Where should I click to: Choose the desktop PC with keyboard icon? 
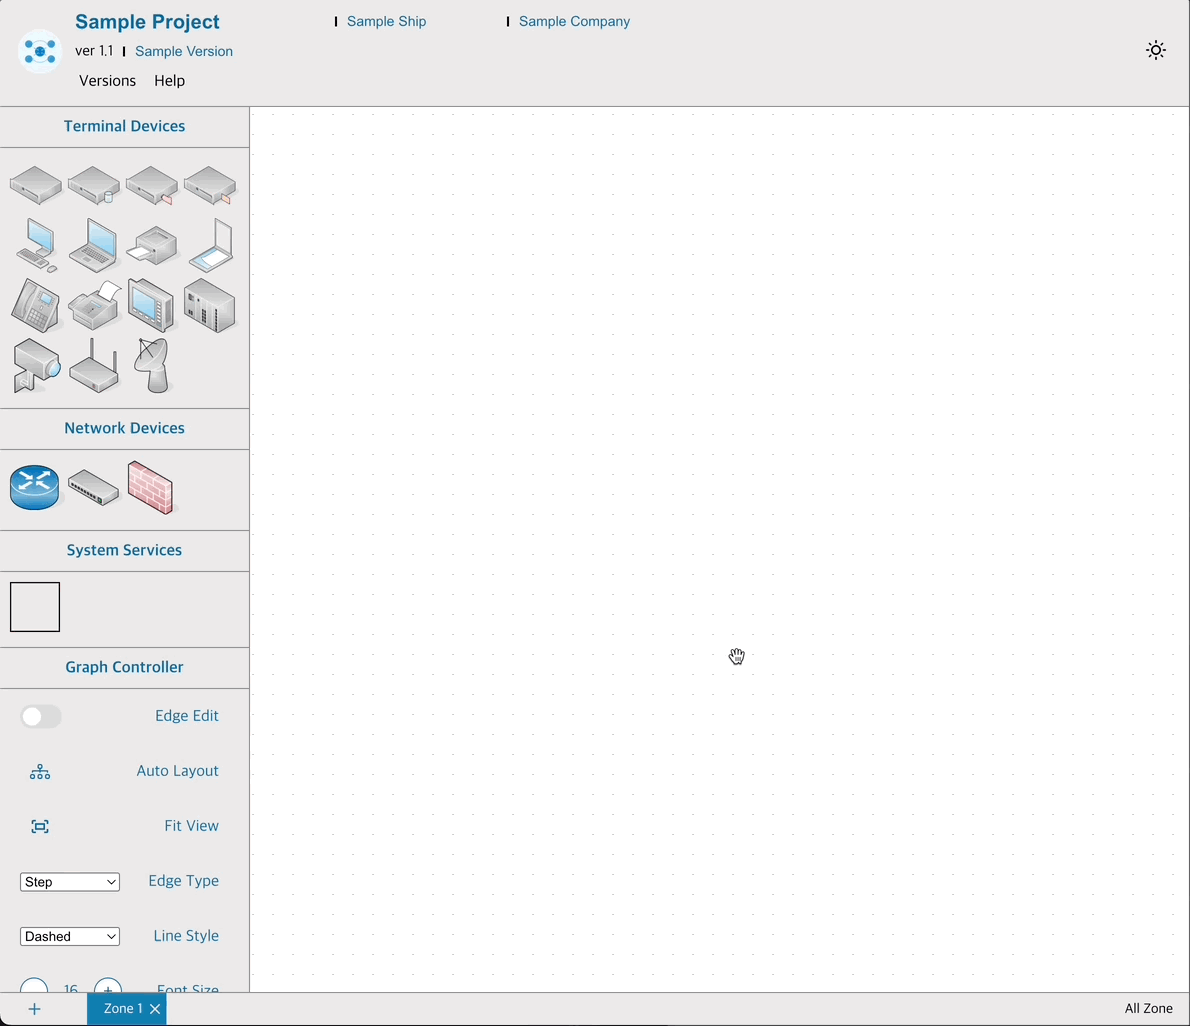pos(36,245)
